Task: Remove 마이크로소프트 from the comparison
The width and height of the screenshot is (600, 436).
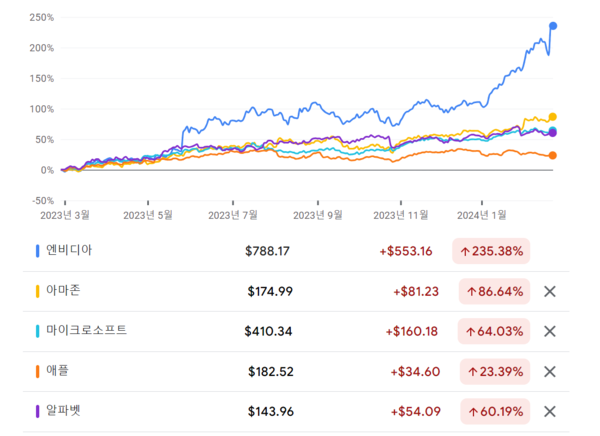Action: 549,331
